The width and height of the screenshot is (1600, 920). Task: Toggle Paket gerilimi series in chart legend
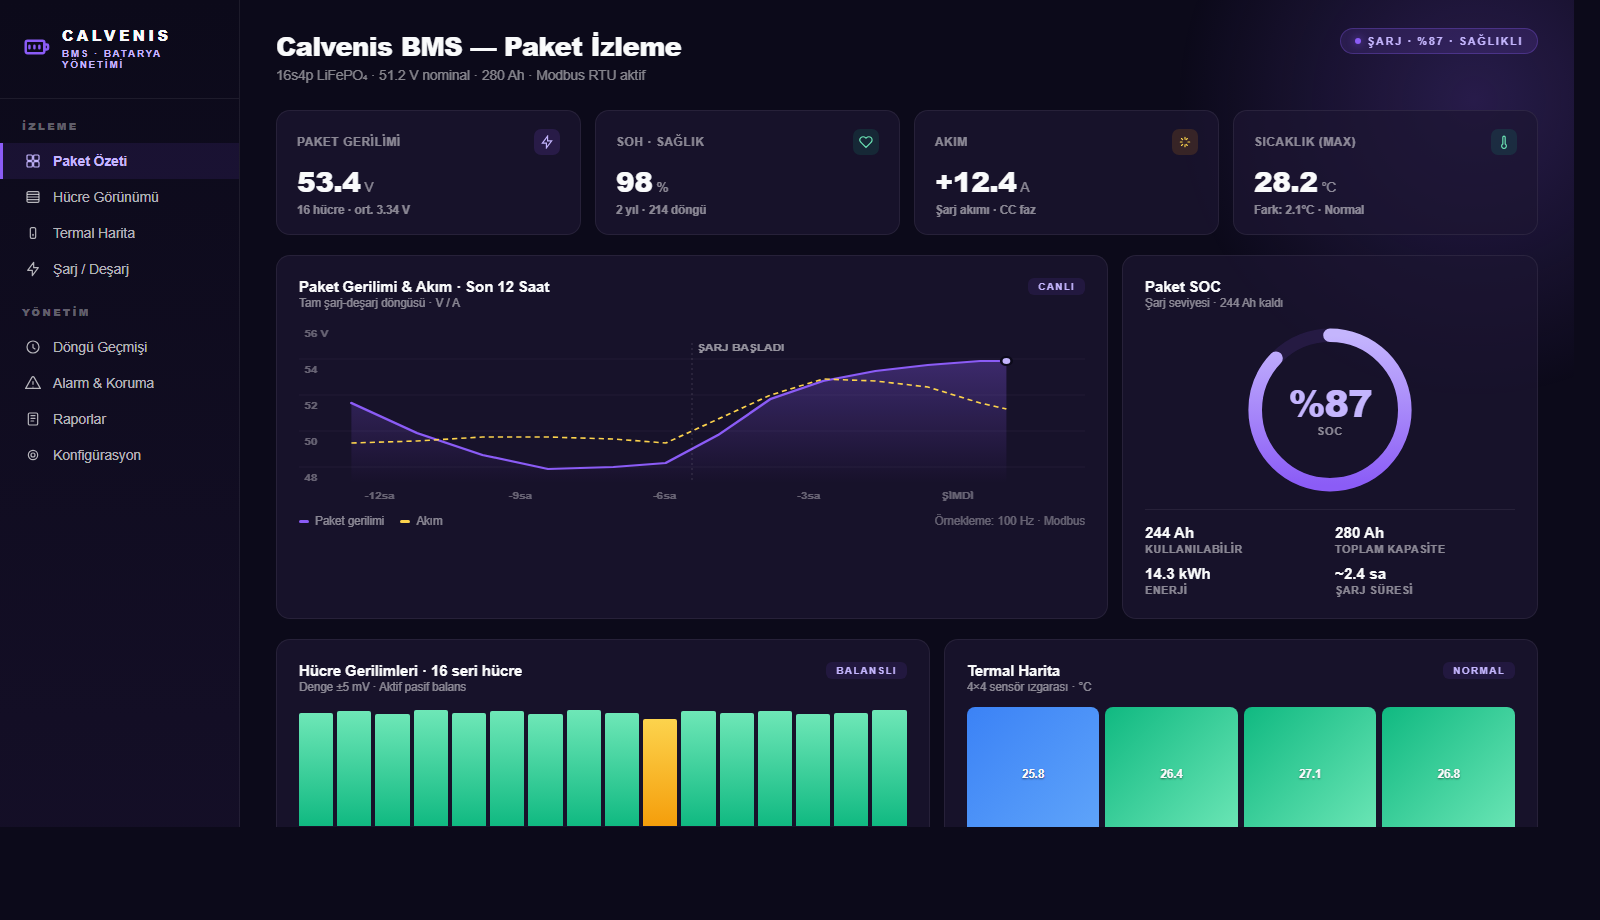[342, 521]
